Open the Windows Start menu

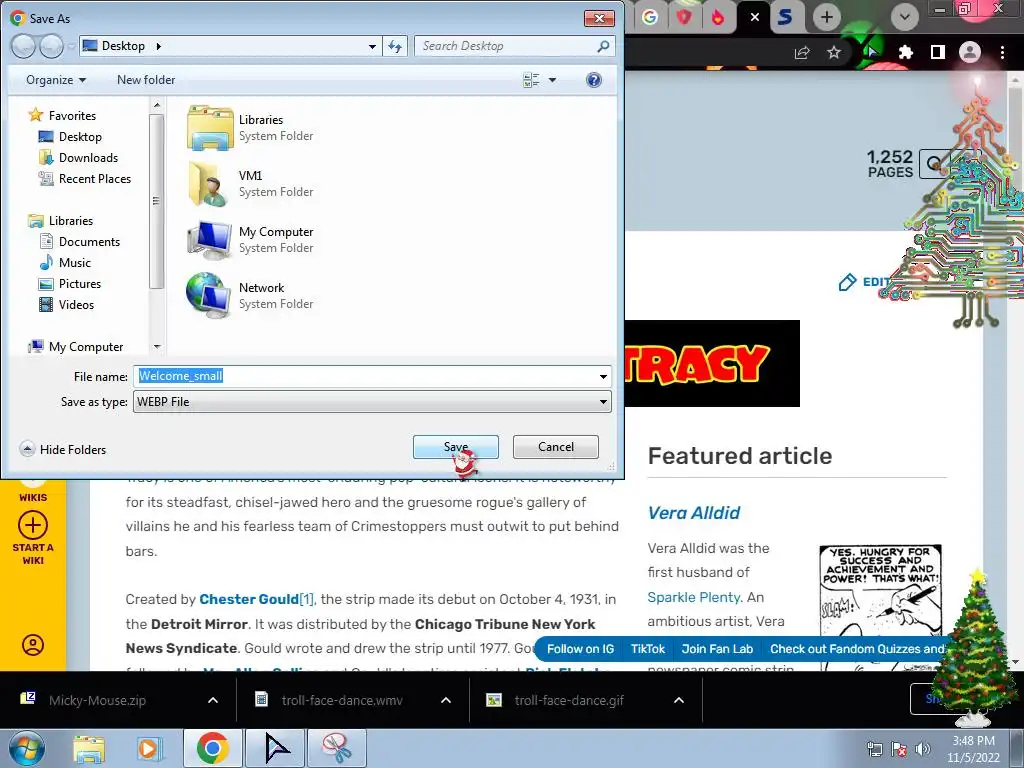(26, 748)
